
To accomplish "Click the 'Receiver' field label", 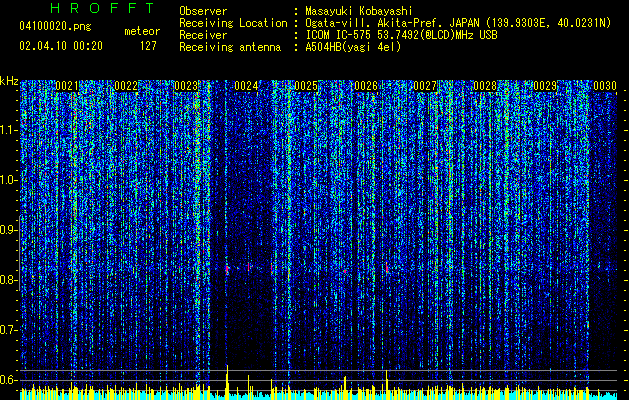I will click(x=203, y=35).
